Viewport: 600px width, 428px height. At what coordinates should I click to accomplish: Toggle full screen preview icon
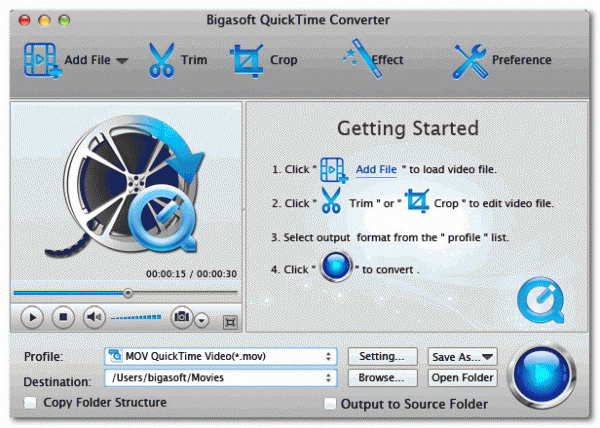tap(230, 322)
